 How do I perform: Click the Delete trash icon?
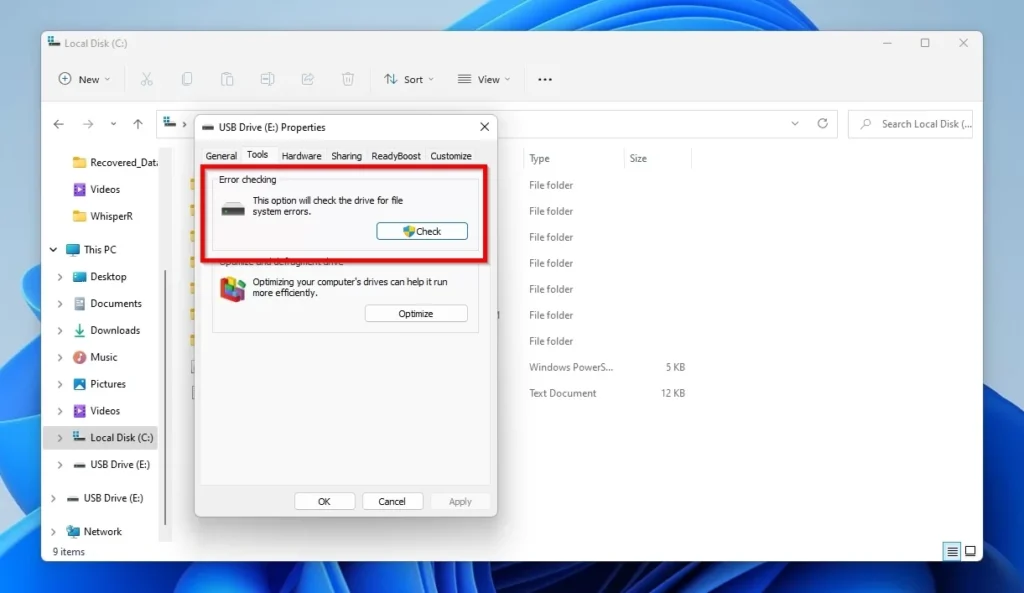348,79
